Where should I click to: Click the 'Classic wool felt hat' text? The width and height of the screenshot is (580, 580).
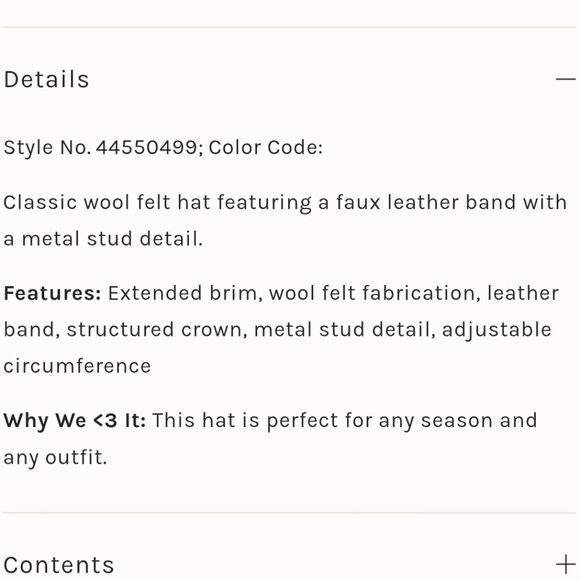[107, 202]
